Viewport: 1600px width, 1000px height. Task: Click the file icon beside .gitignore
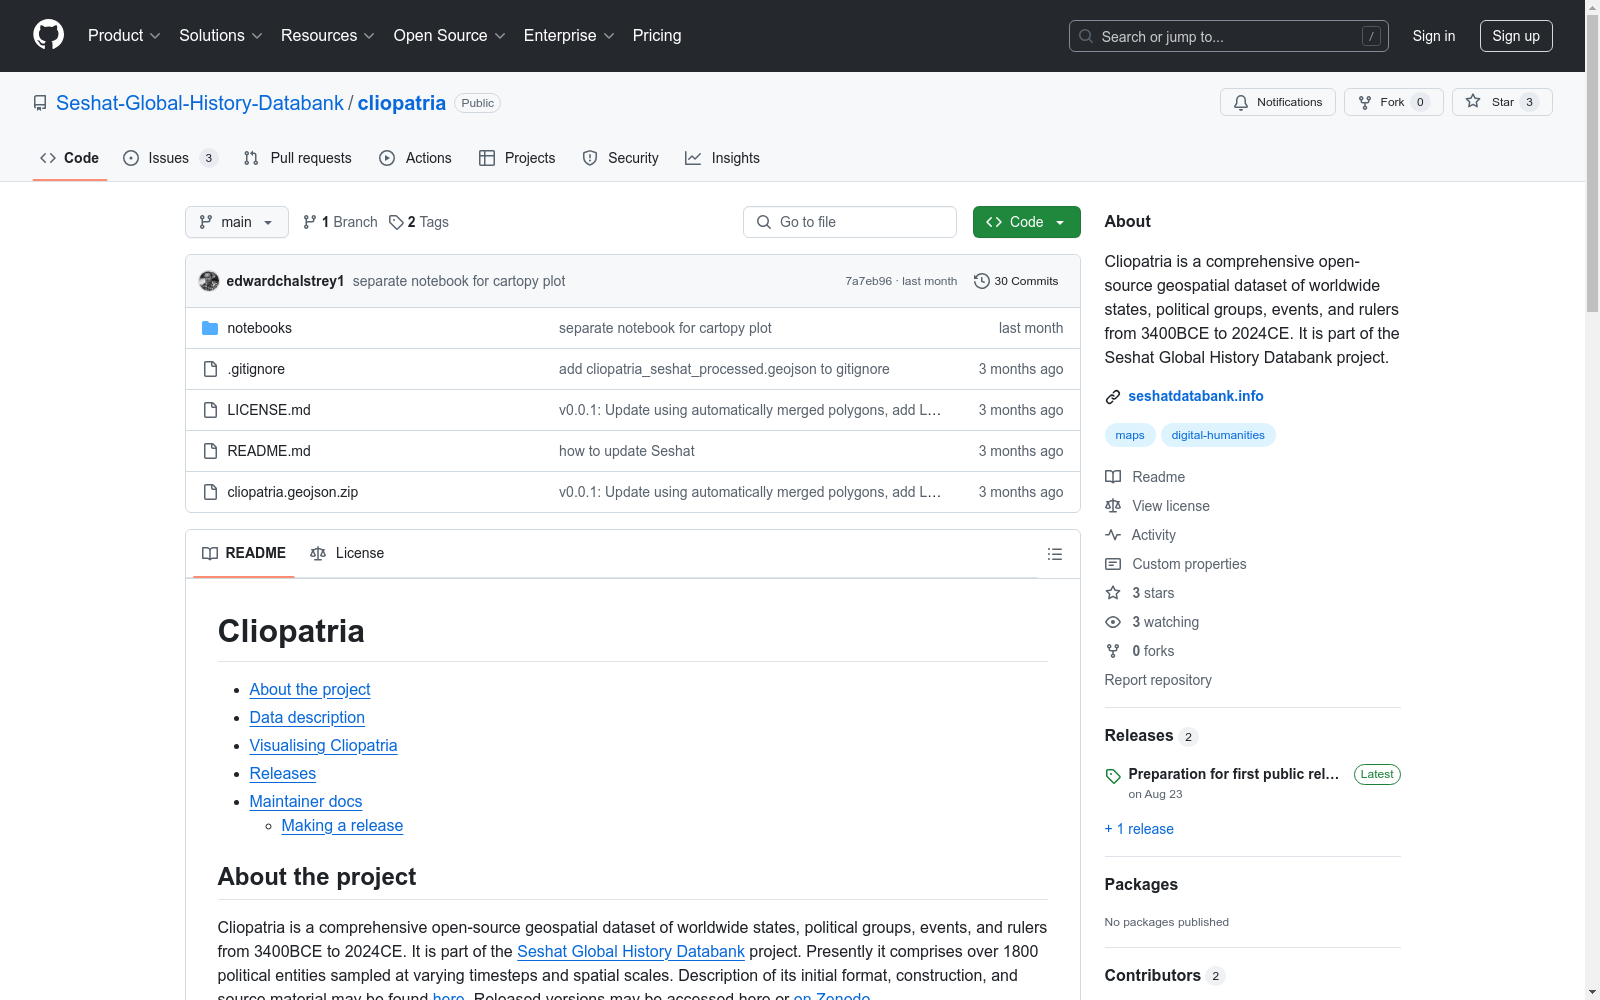[210, 369]
